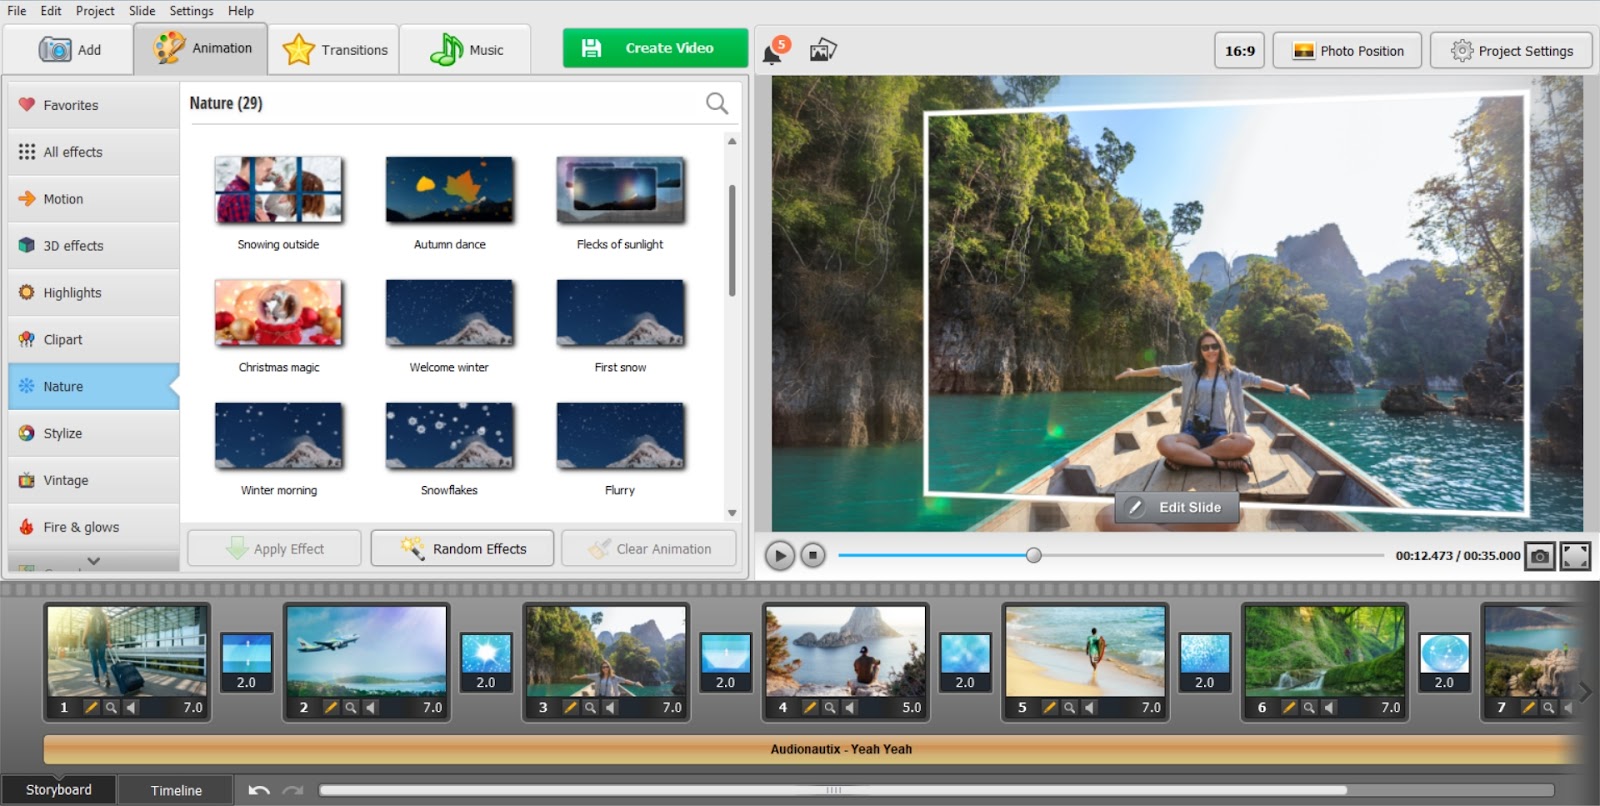
Task: Stop the slideshow preview
Action: point(813,555)
